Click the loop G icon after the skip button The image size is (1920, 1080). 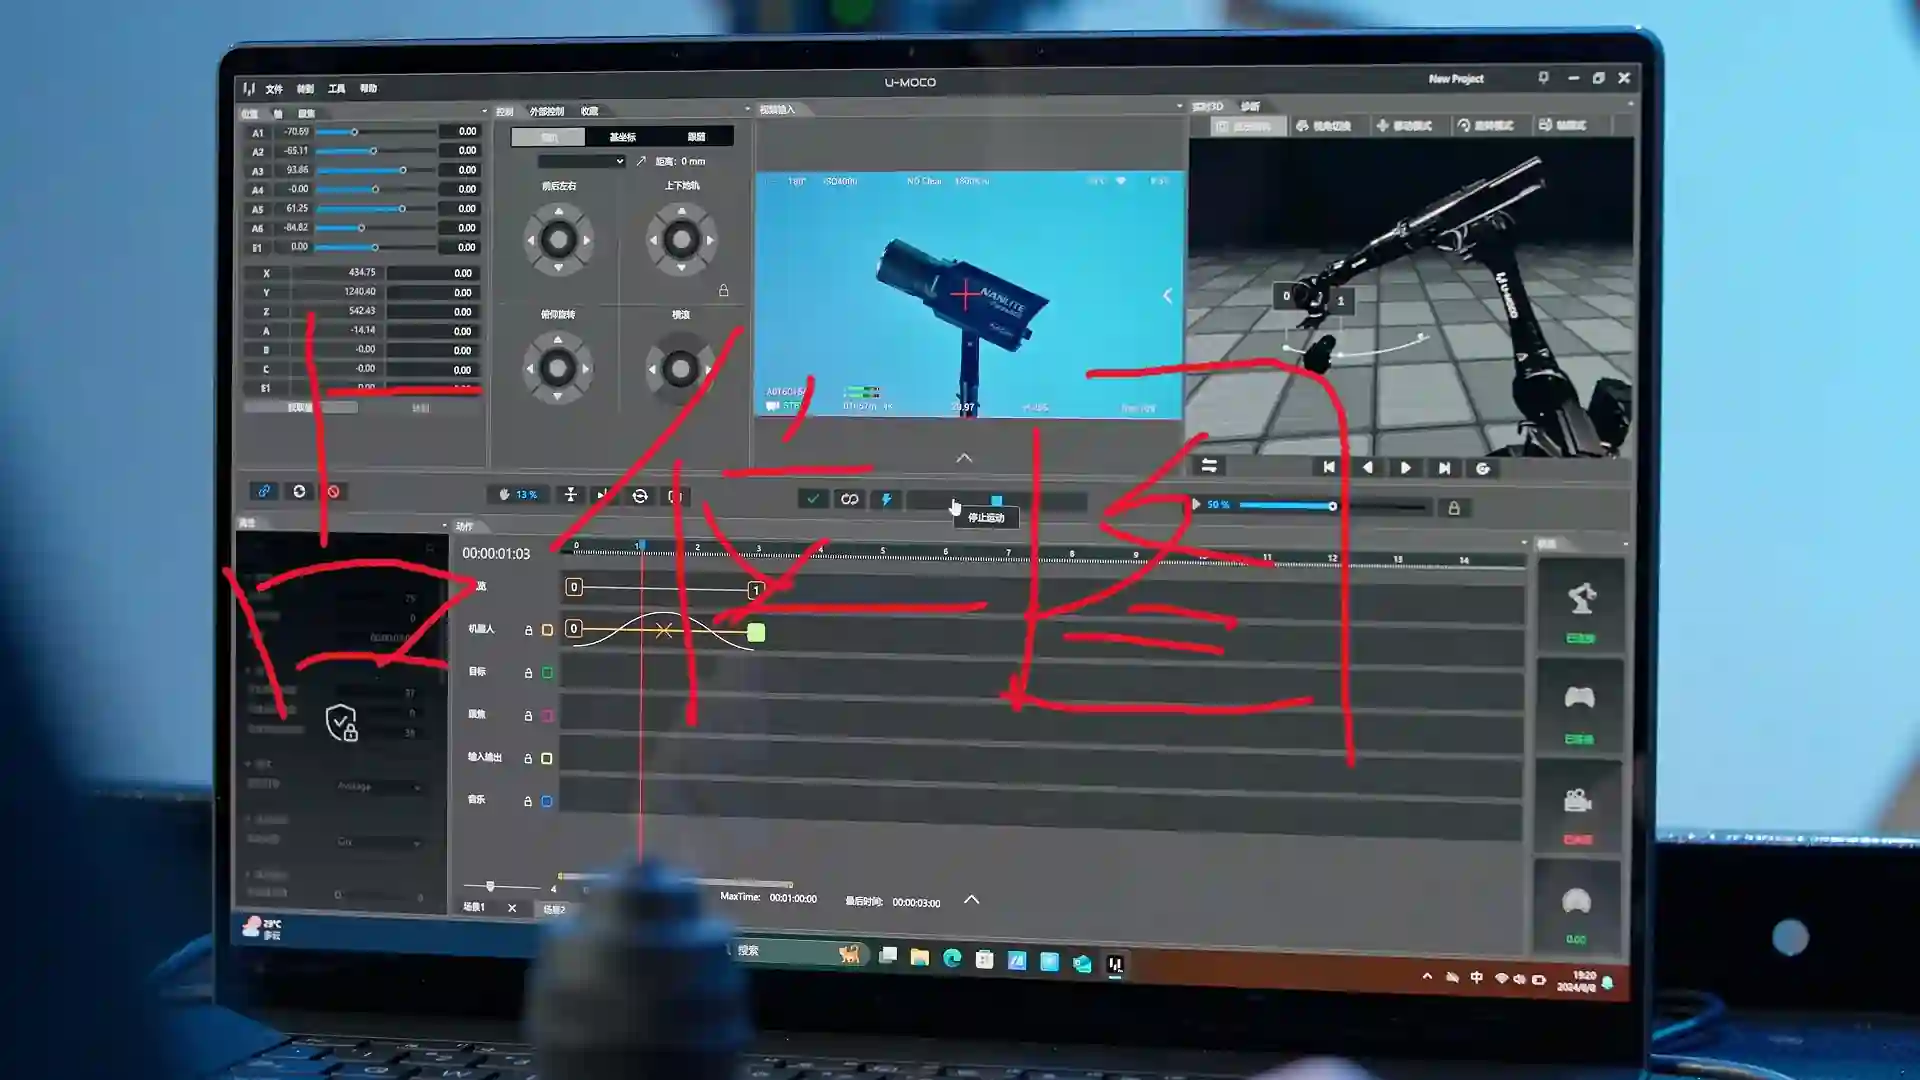click(x=1483, y=468)
